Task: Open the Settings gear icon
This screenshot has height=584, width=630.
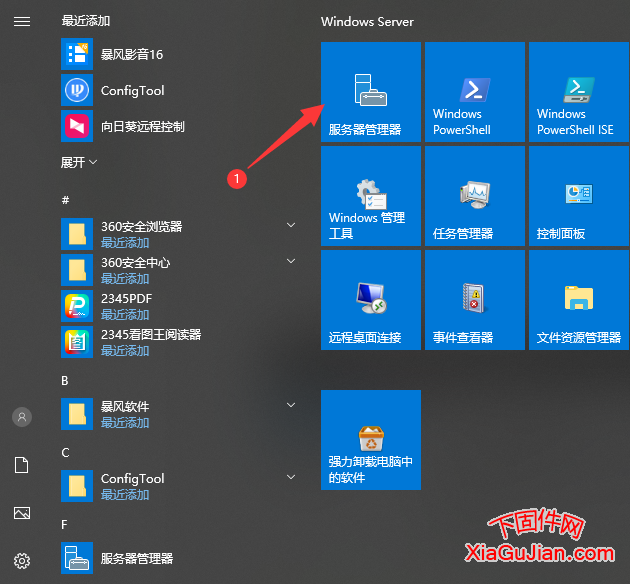Action: pyautogui.click(x=22, y=561)
